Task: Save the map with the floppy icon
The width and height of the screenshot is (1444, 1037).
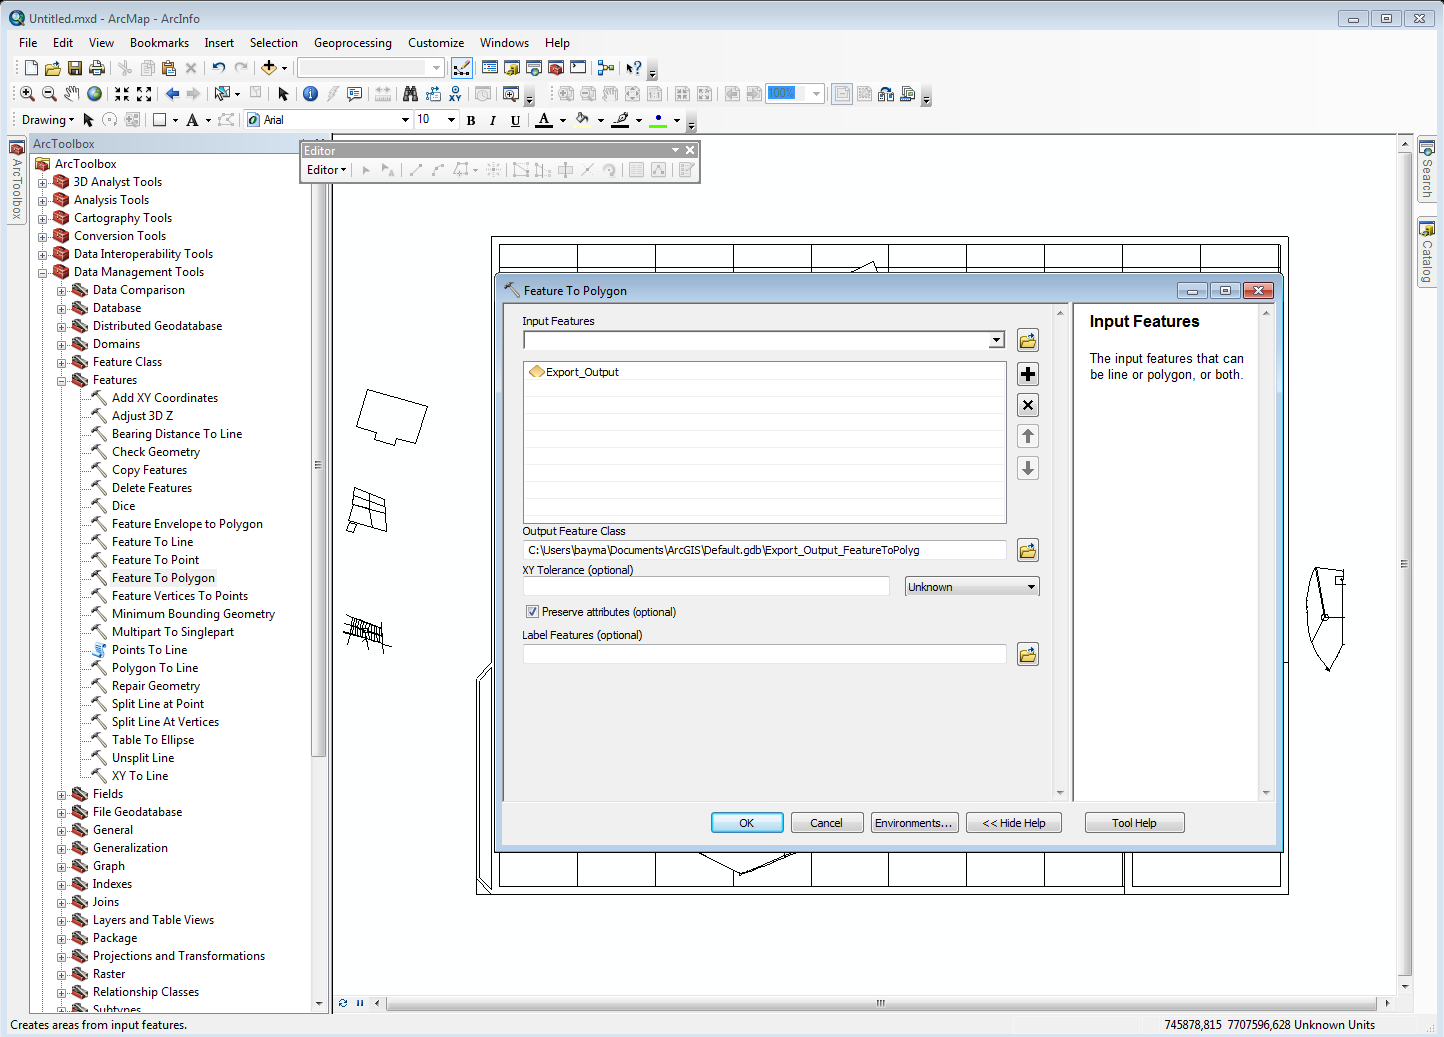Action: 75,68
